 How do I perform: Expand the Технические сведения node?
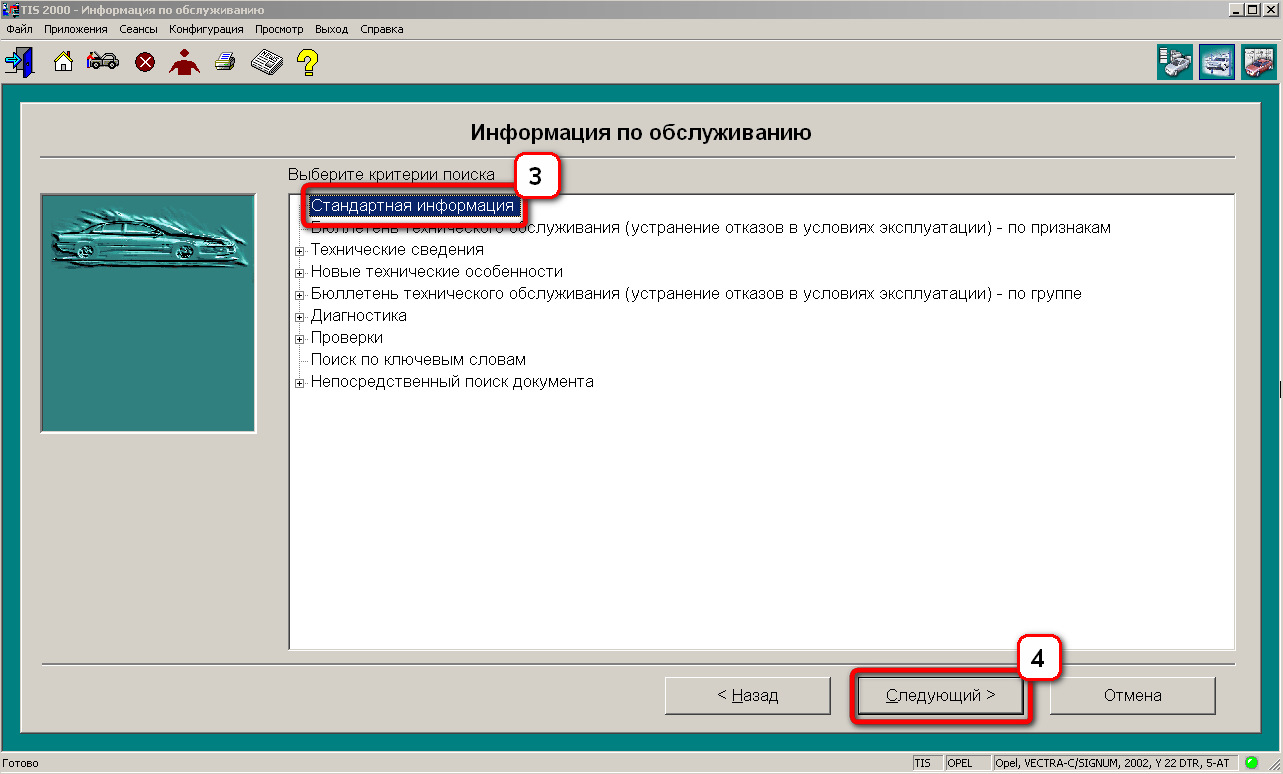click(299, 251)
